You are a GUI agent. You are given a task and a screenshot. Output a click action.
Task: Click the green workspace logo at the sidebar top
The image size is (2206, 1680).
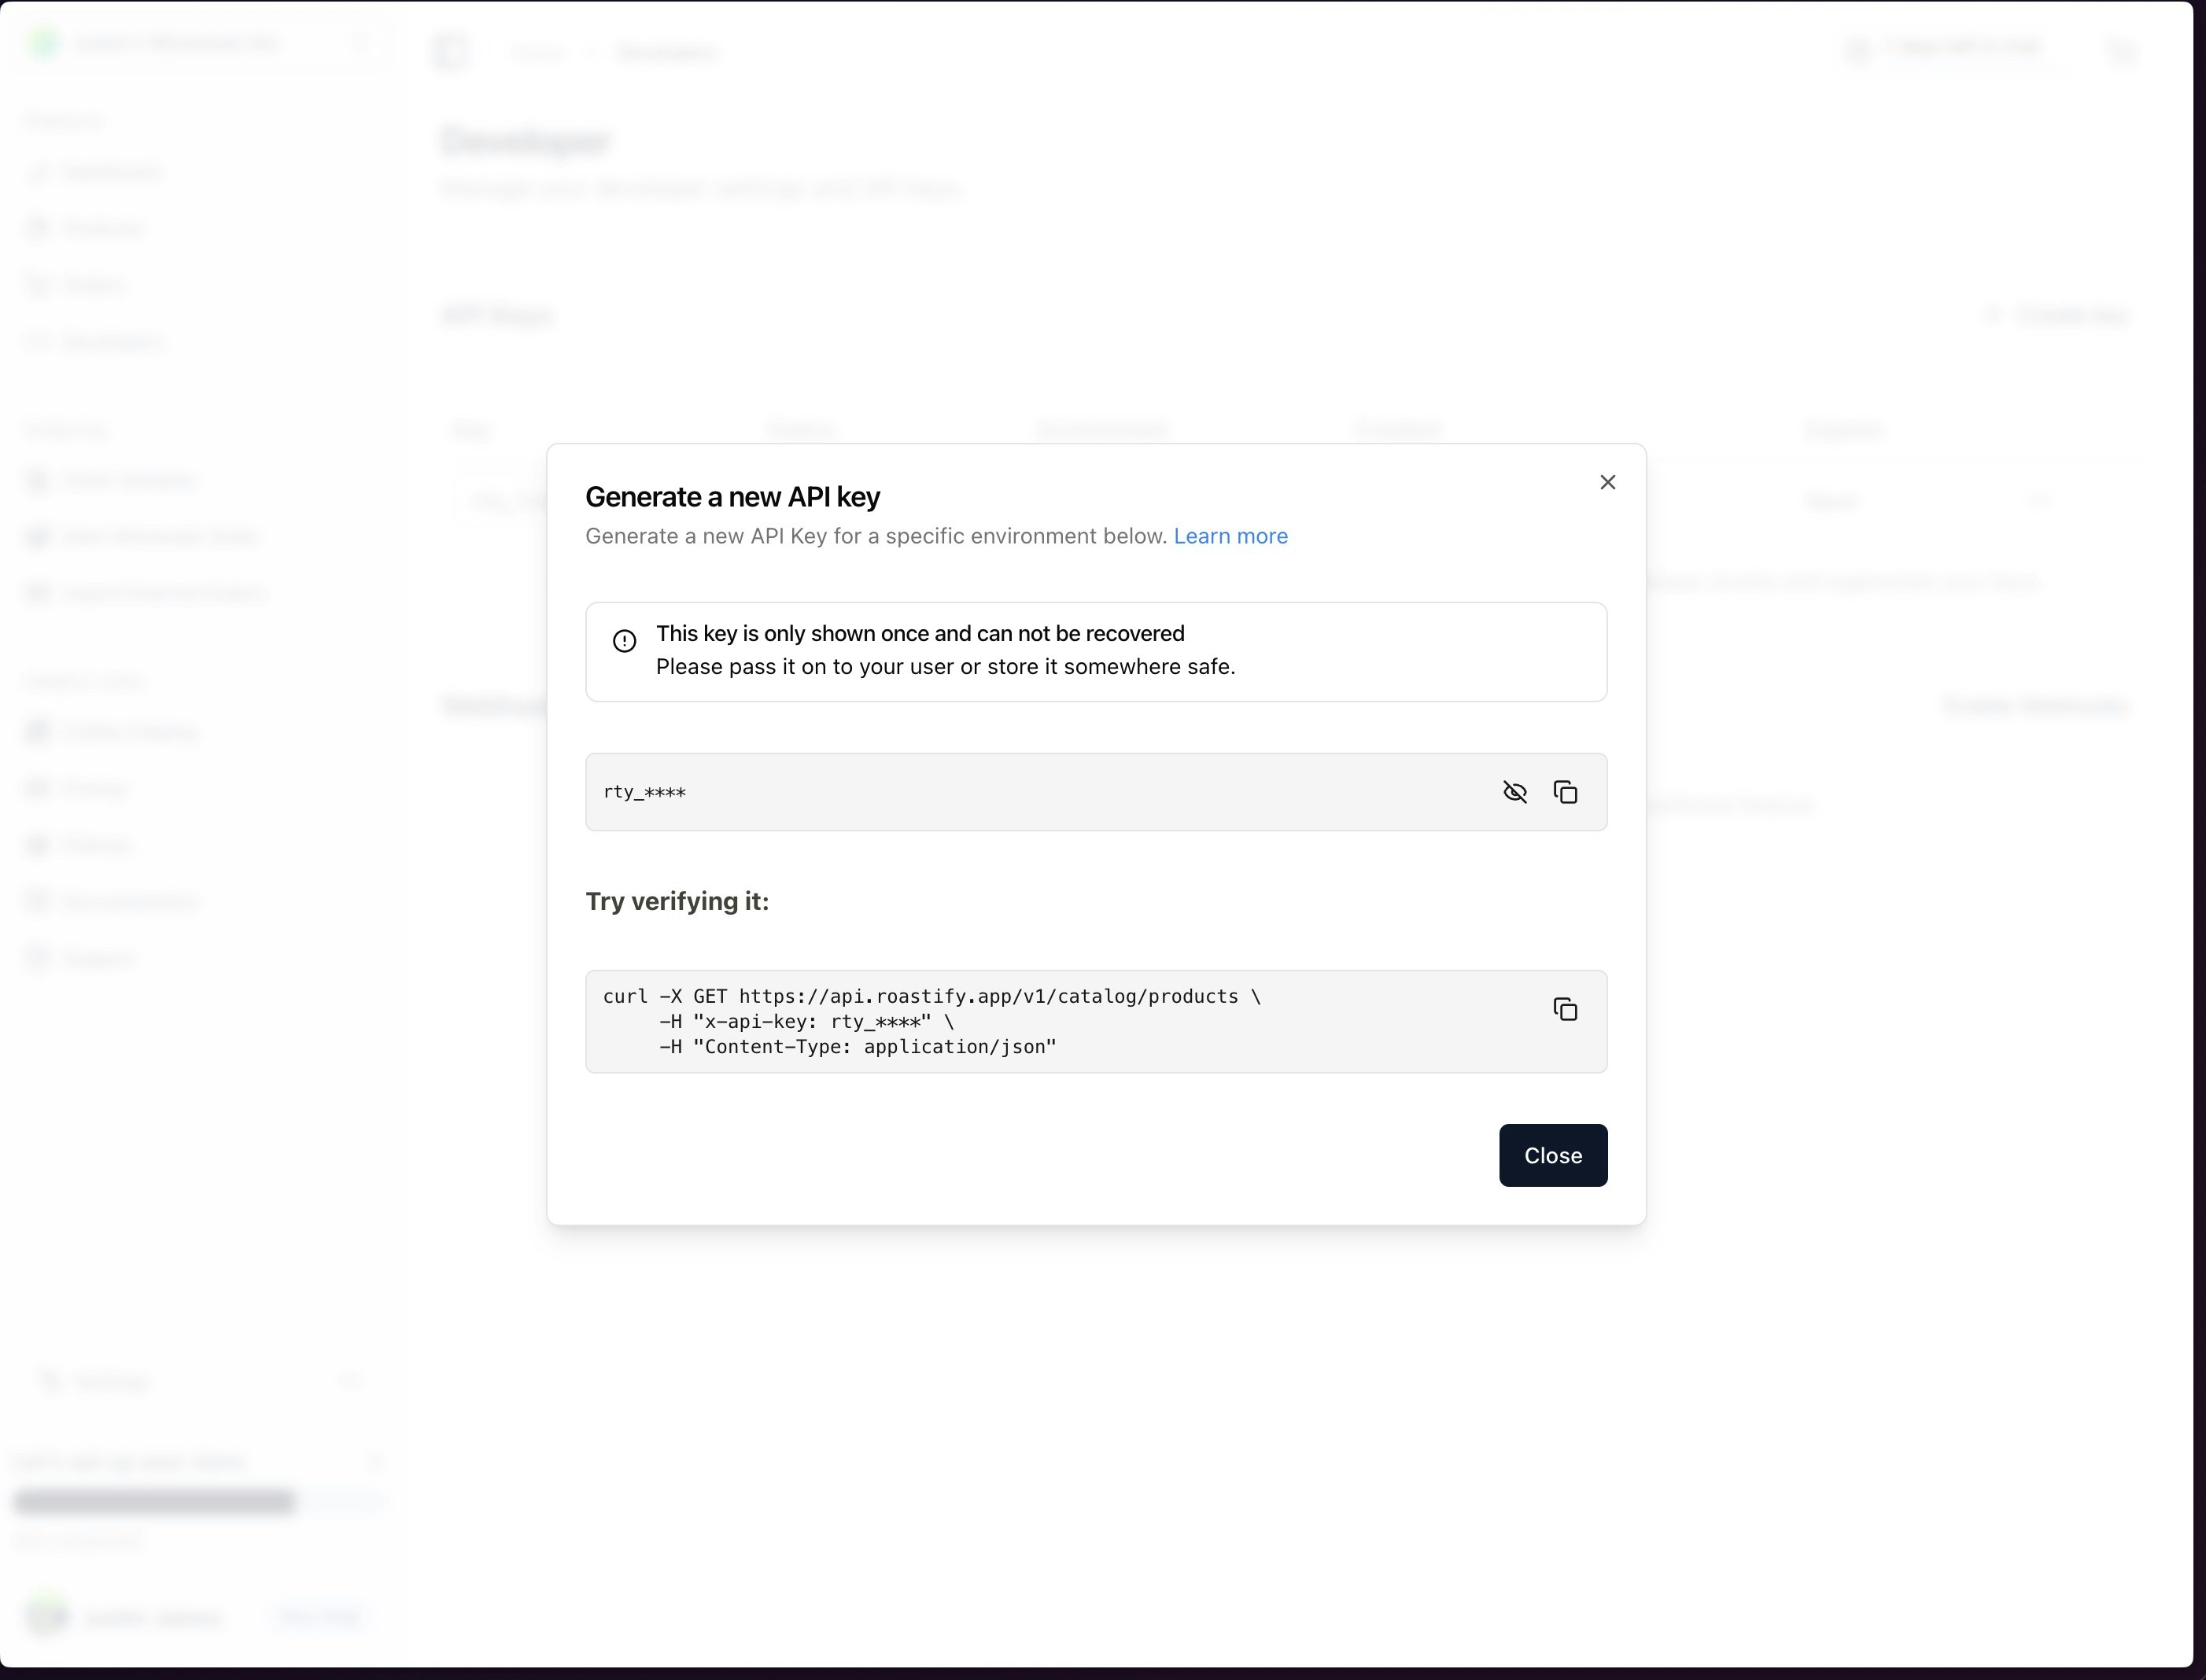[45, 44]
